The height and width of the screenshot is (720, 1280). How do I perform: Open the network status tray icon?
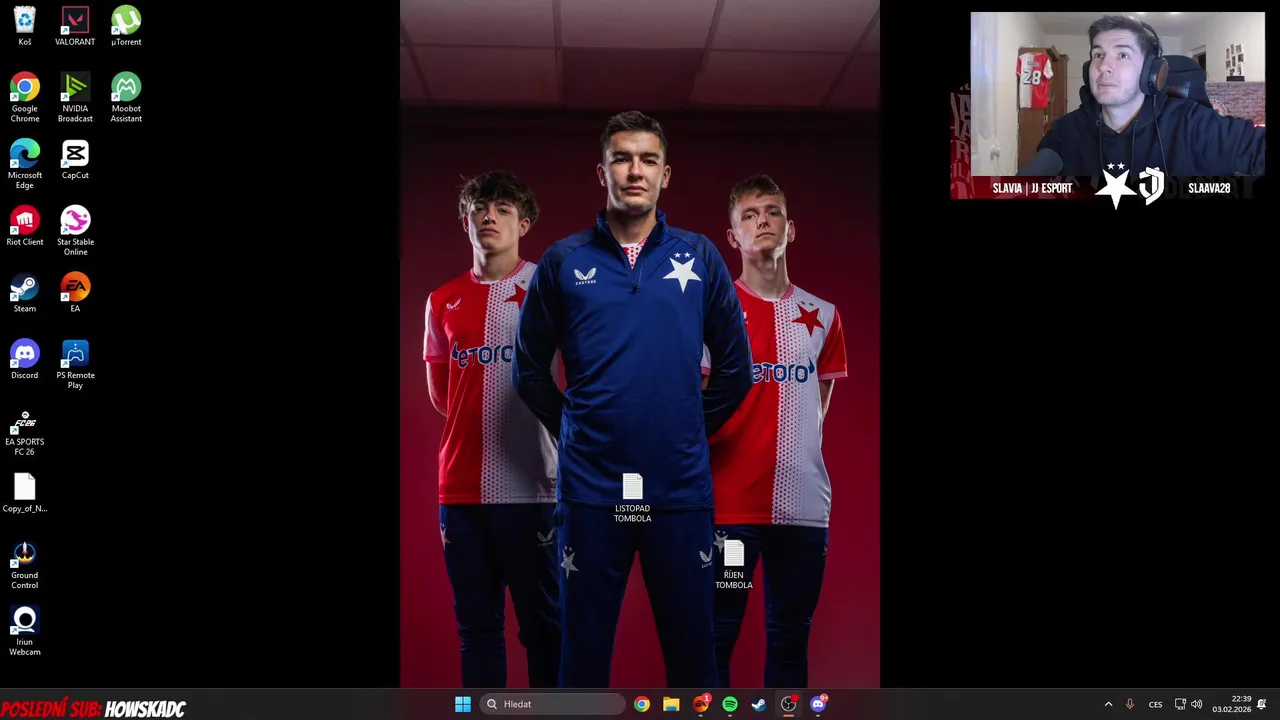(1180, 704)
